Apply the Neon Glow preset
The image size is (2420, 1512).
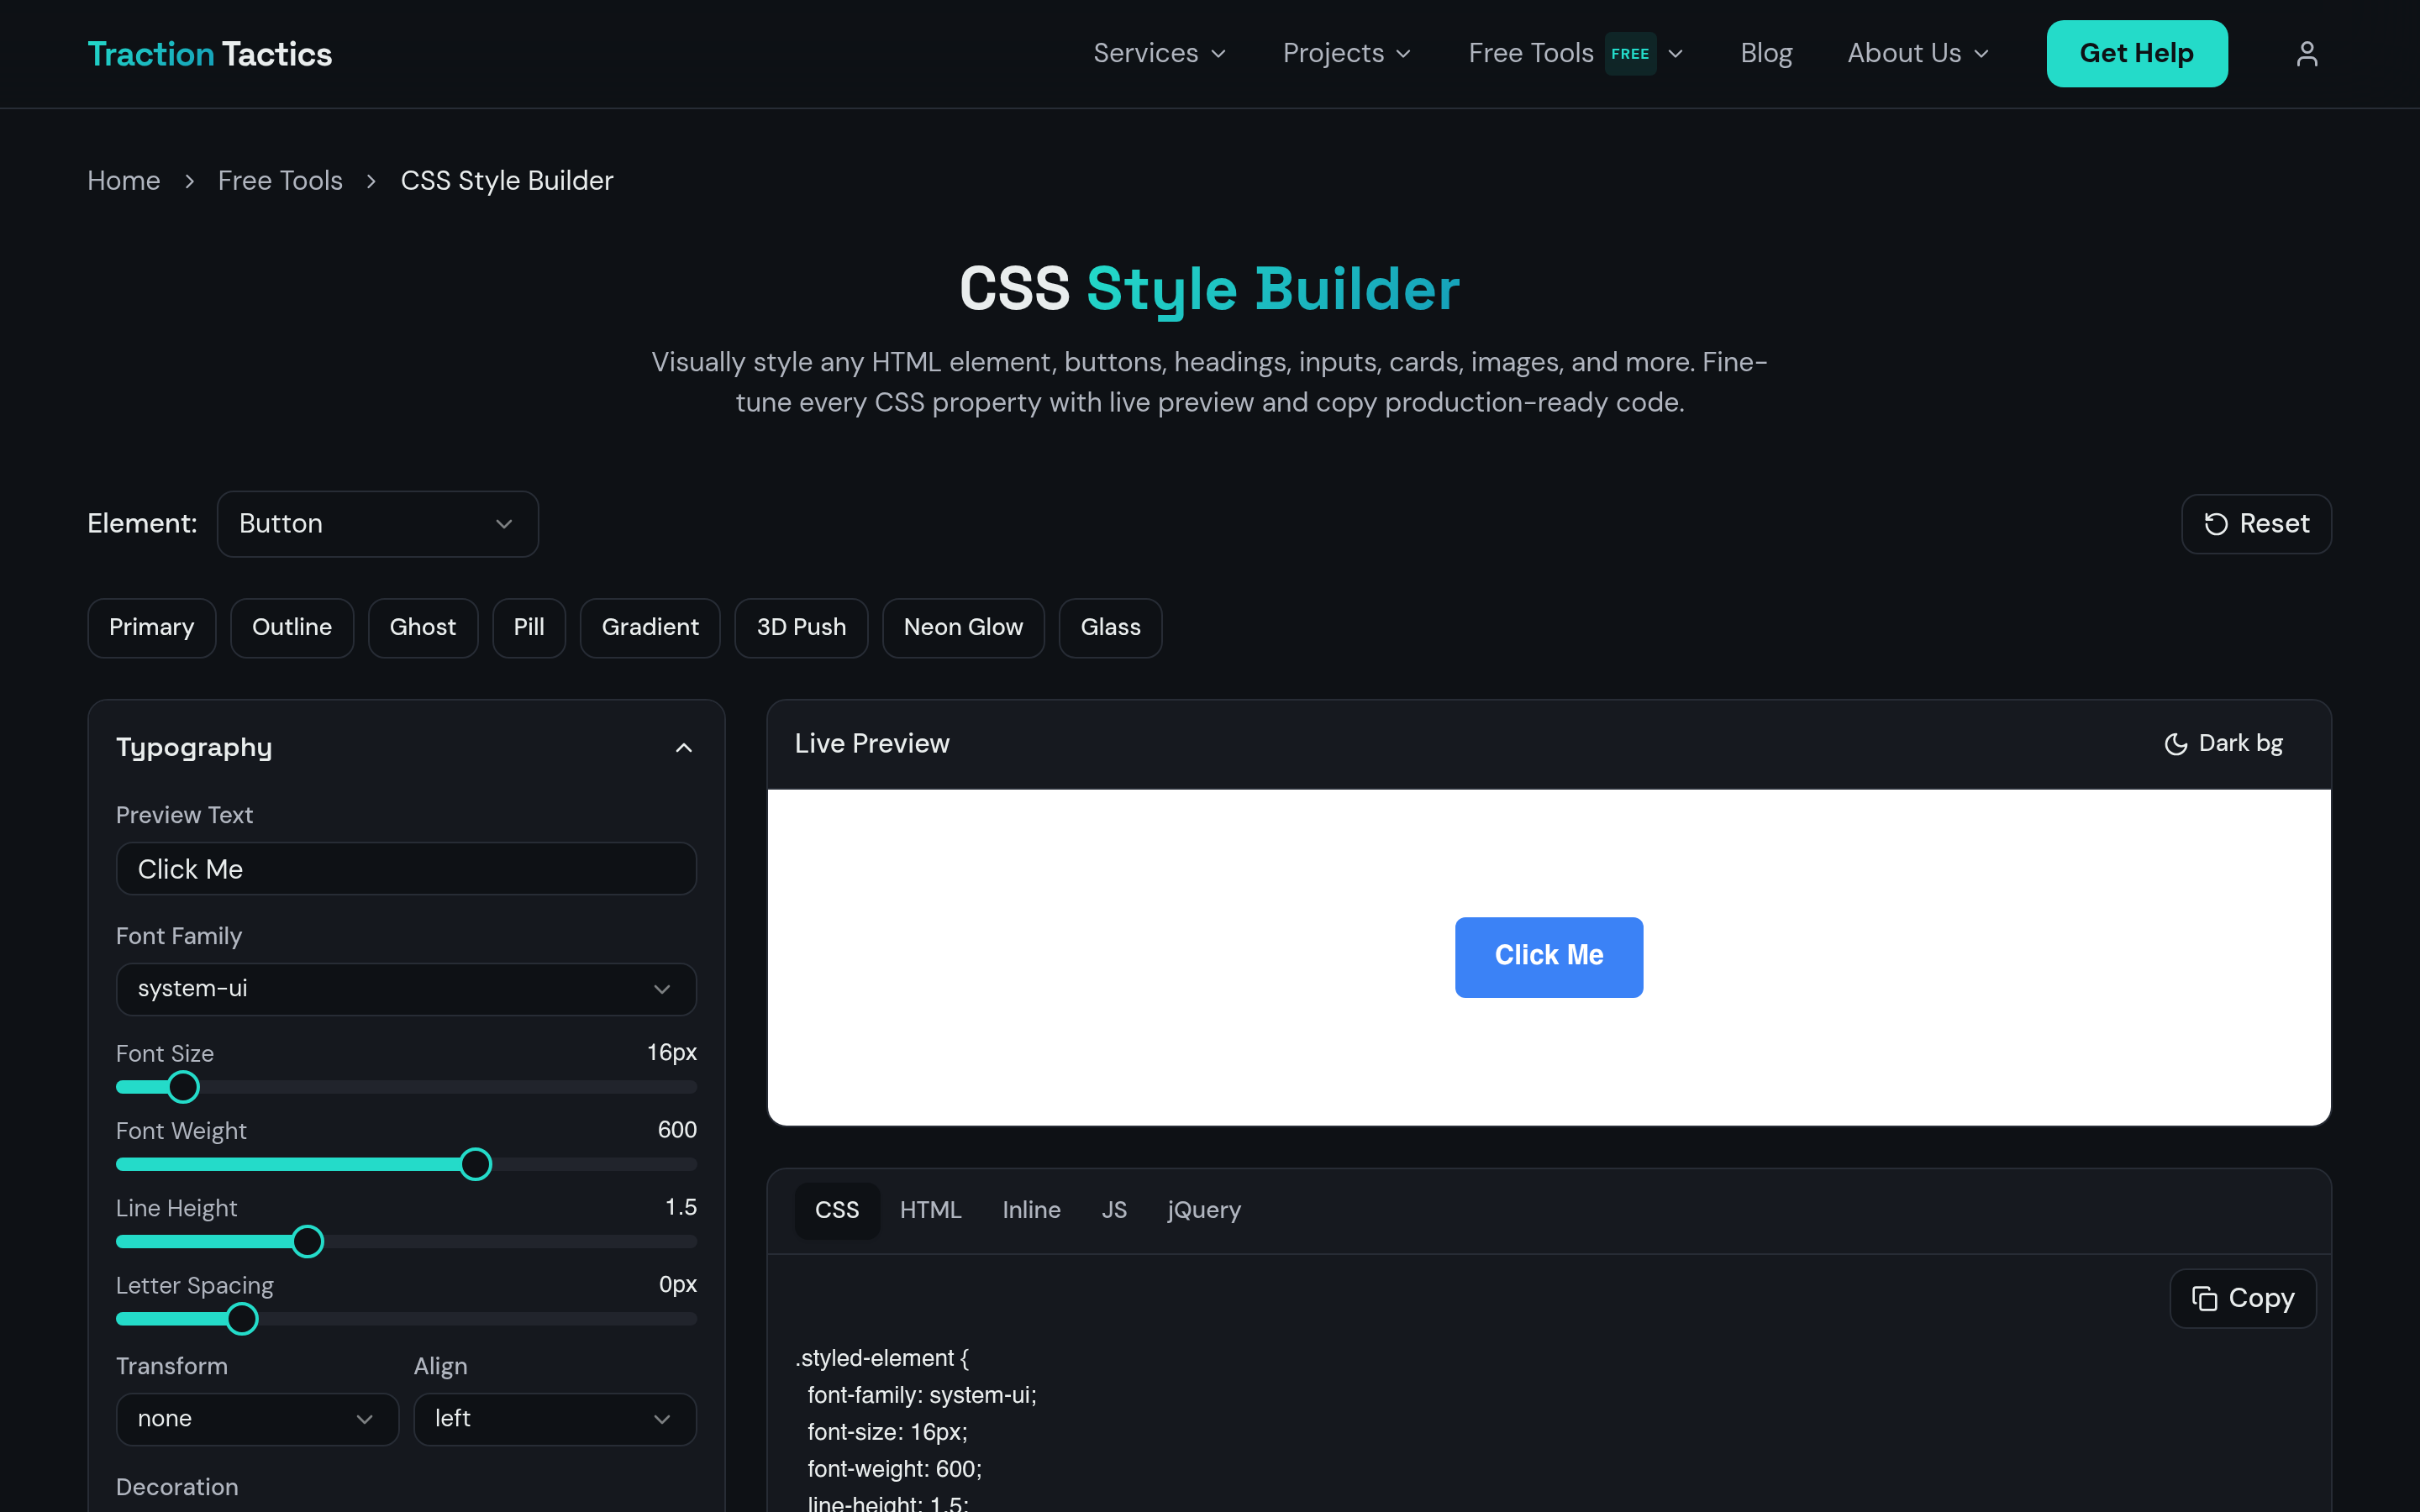click(x=963, y=628)
